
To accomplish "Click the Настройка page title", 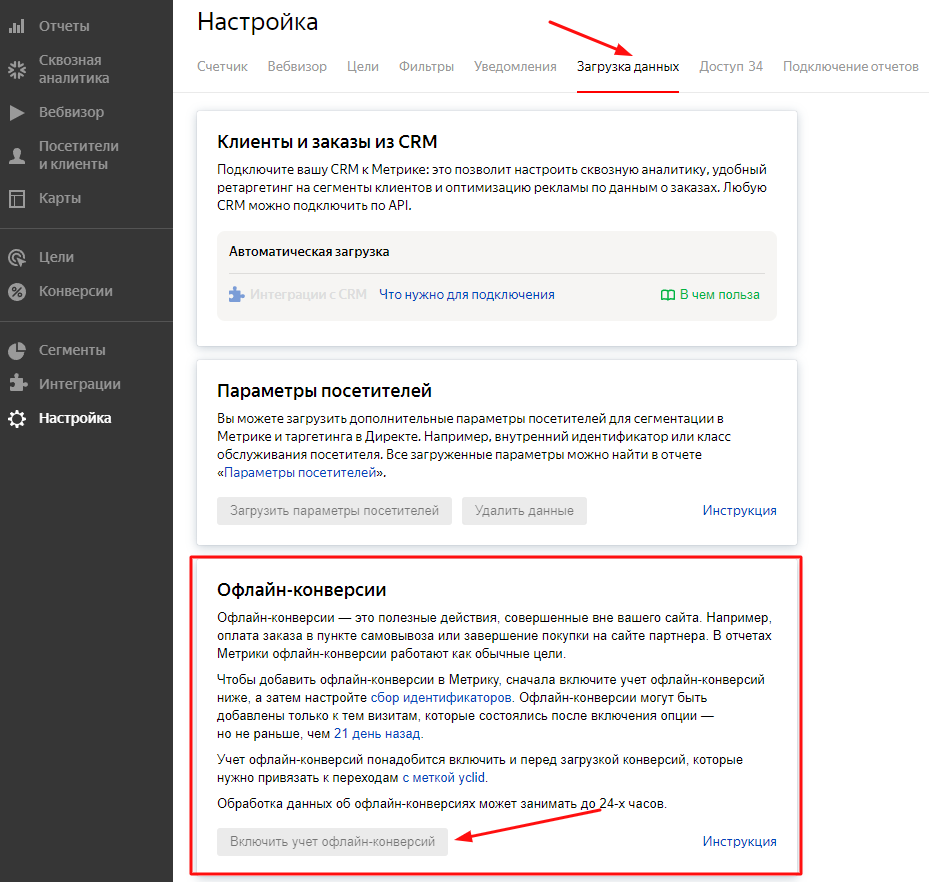I will (x=258, y=23).
